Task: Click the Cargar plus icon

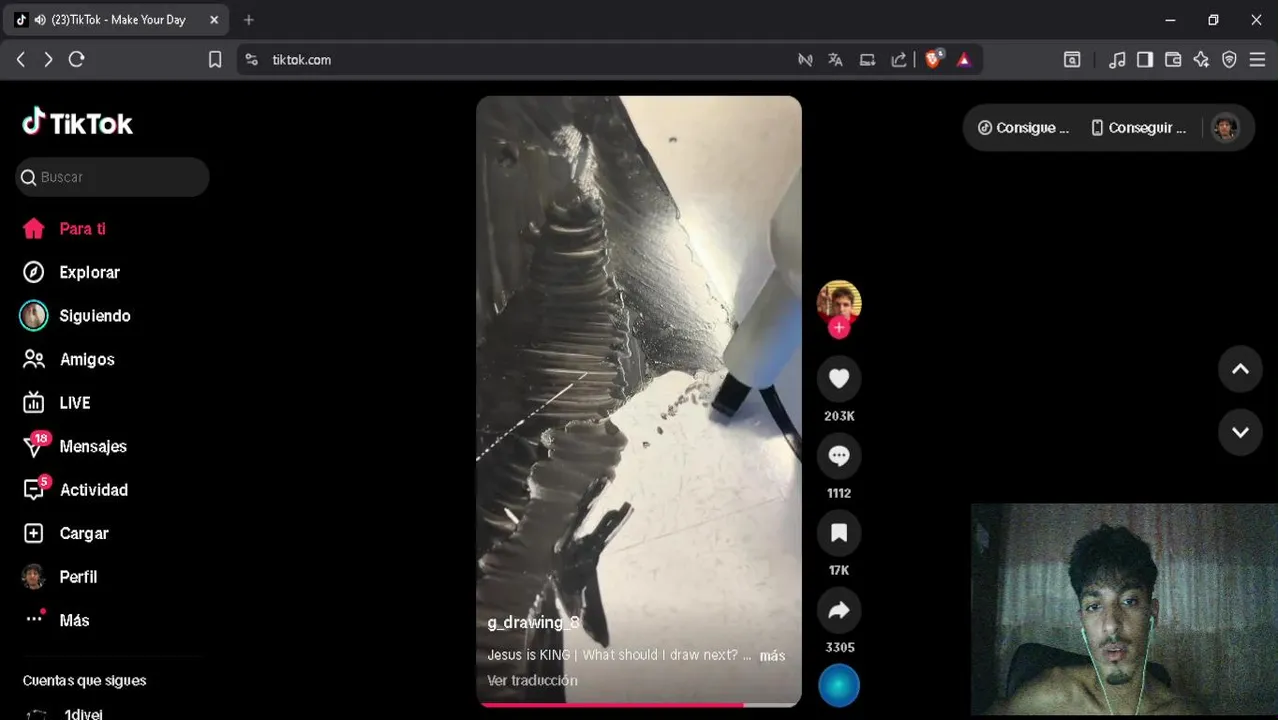Action: 34,533
